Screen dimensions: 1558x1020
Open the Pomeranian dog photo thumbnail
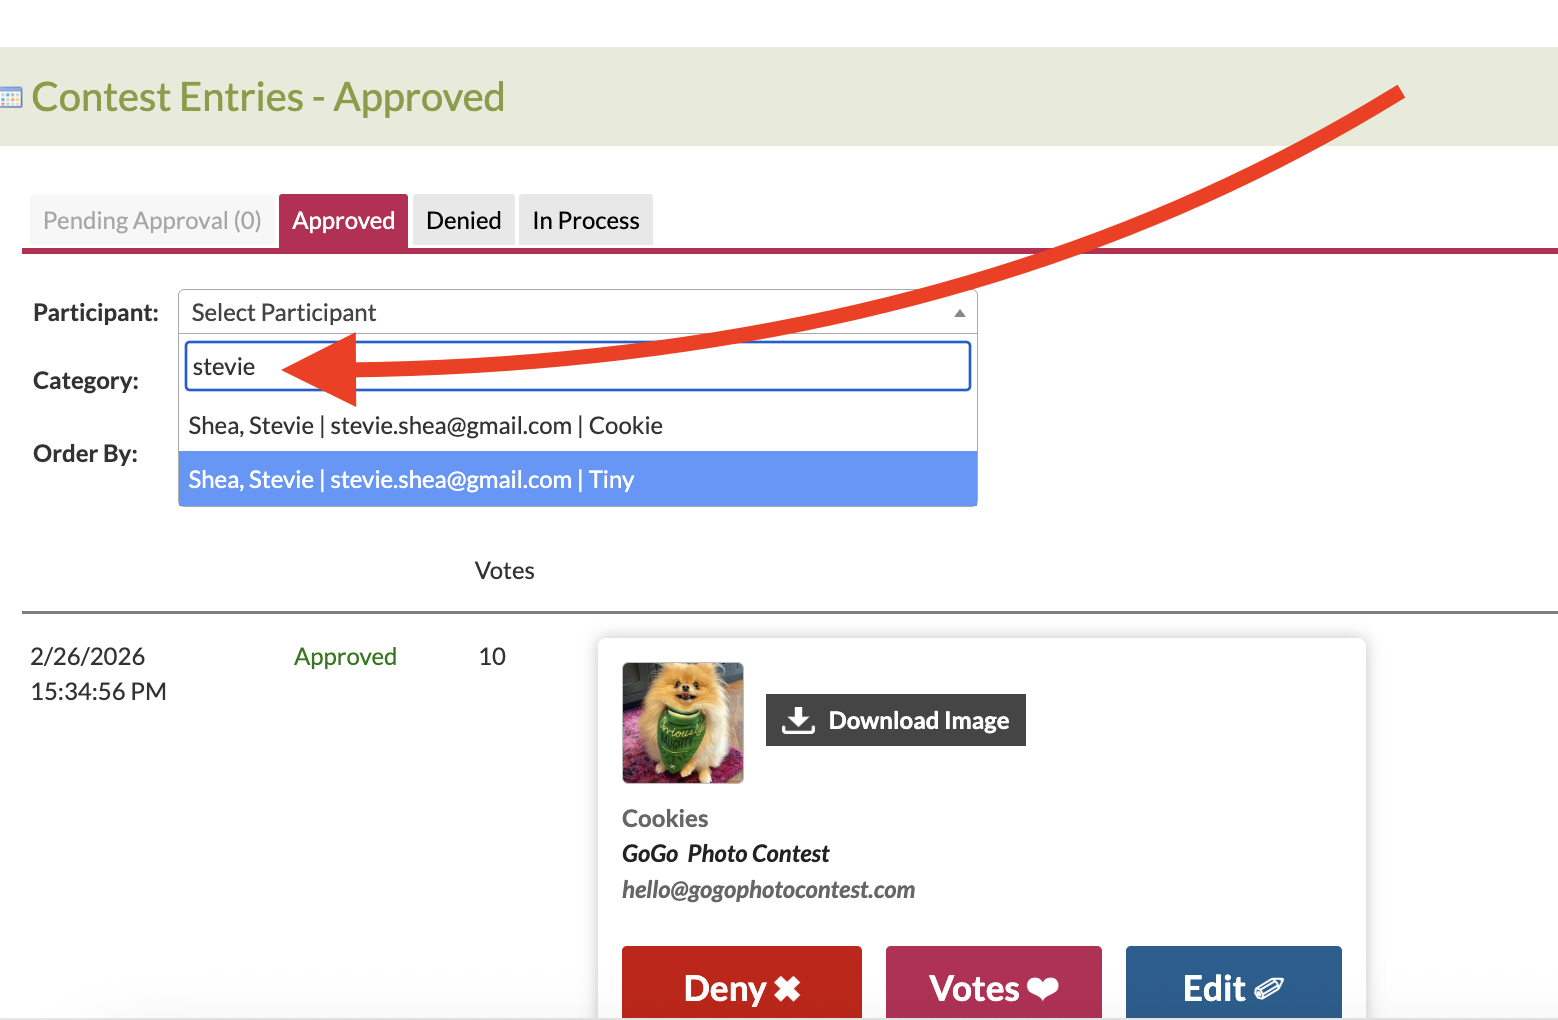pyautogui.click(x=683, y=722)
